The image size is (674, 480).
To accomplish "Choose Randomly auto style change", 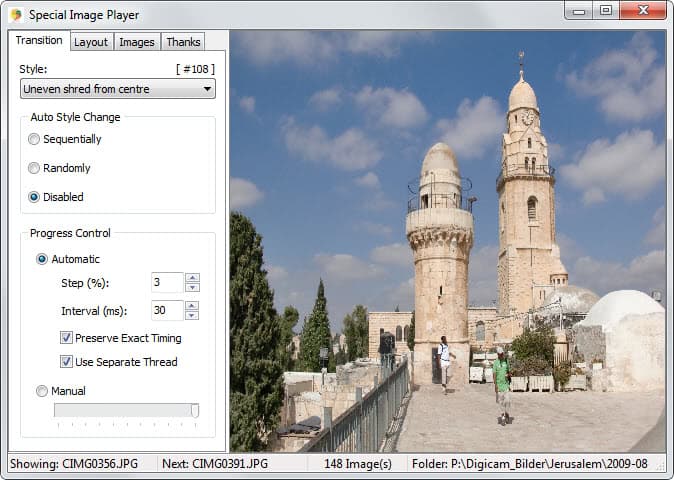I will [x=34, y=168].
